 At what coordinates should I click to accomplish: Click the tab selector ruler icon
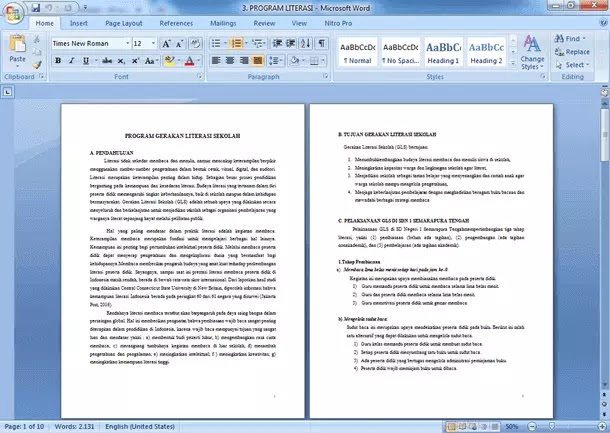[8, 92]
